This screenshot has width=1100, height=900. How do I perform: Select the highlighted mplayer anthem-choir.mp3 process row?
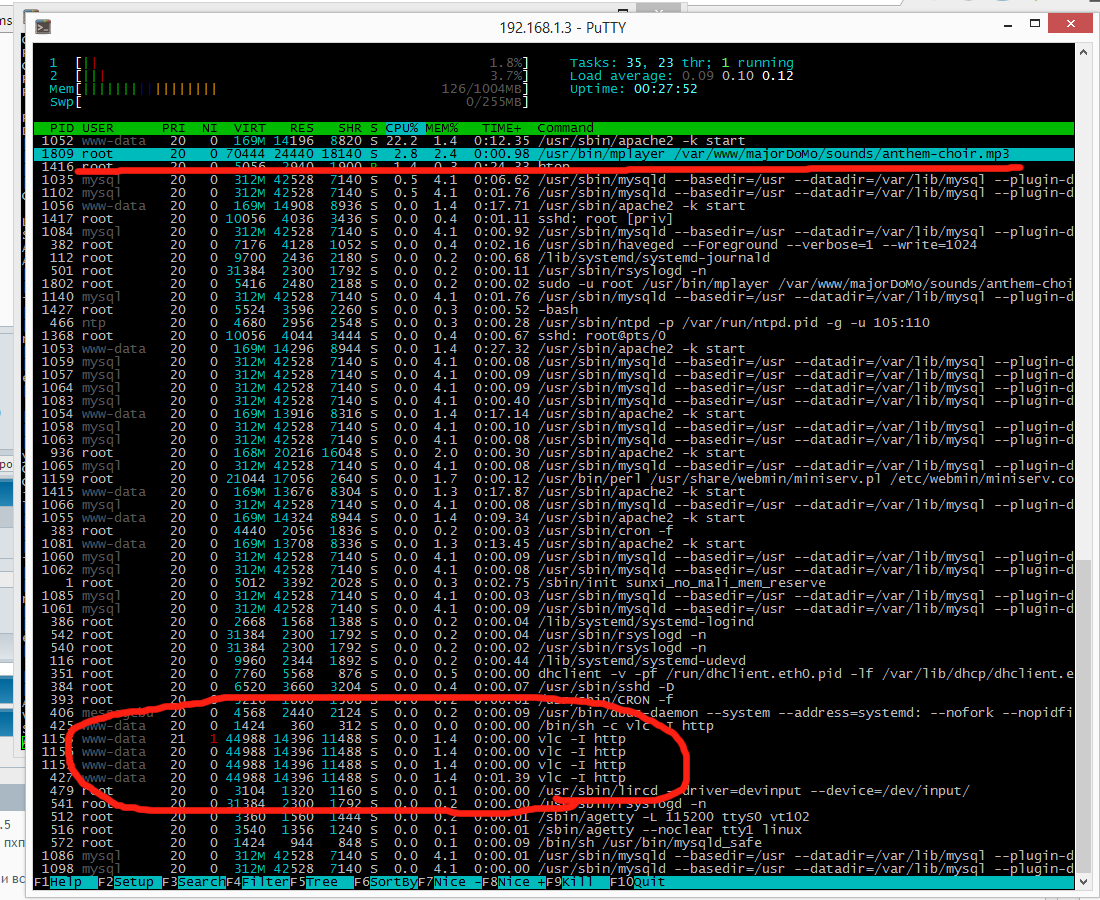click(500, 153)
